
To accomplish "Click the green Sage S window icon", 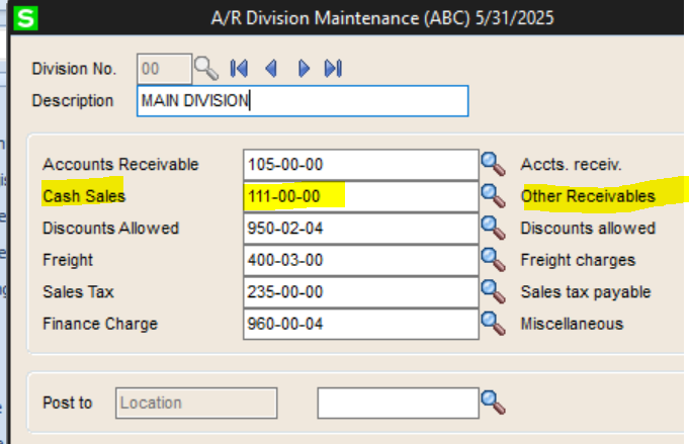I will [x=26, y=18].
